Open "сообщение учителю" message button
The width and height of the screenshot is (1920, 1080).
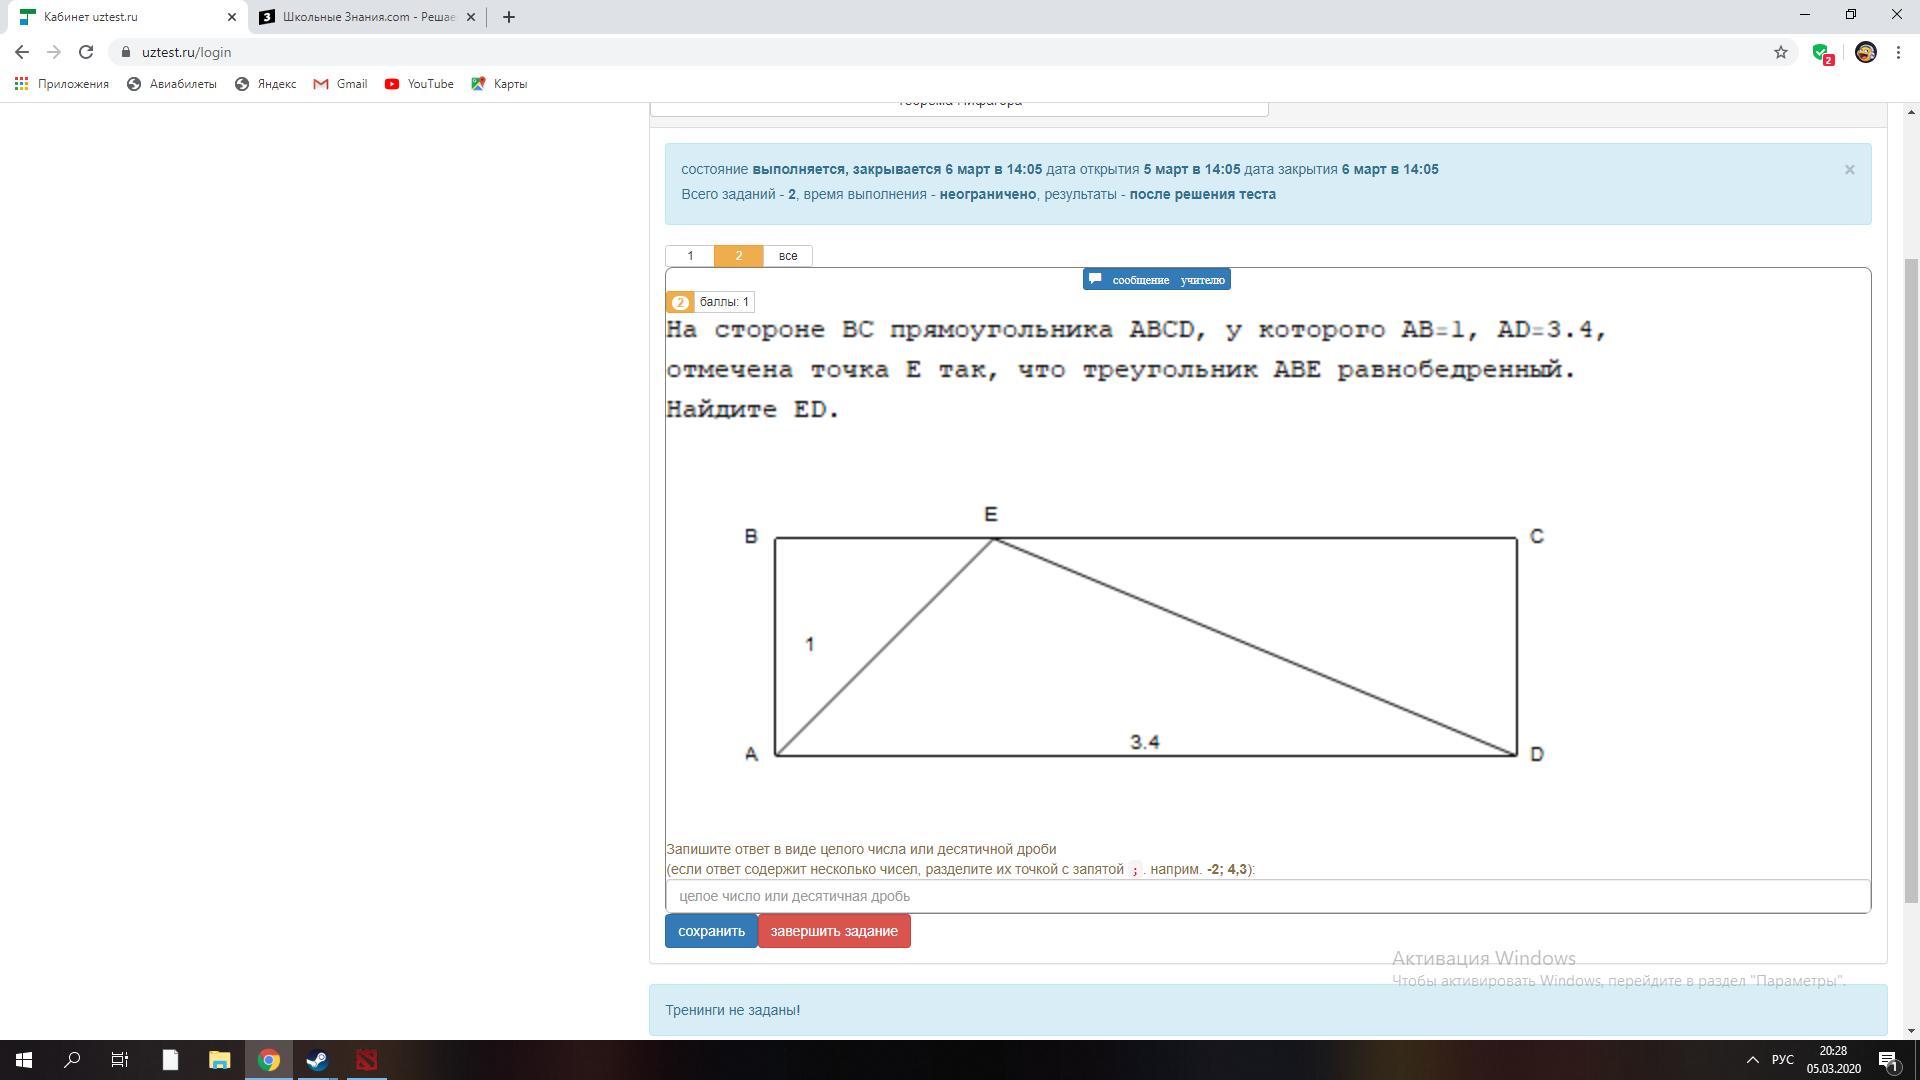1156,280
